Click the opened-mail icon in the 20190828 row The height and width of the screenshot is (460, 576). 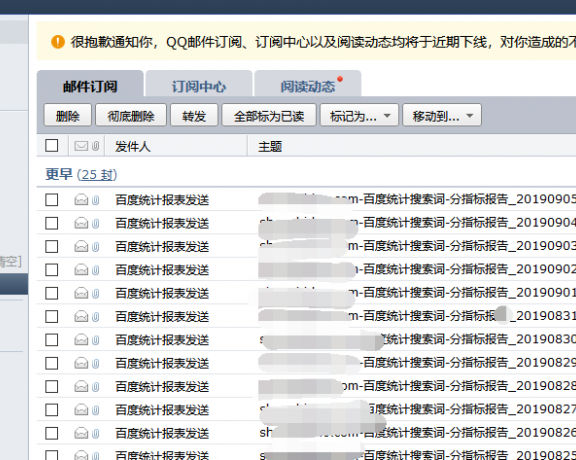81,387
